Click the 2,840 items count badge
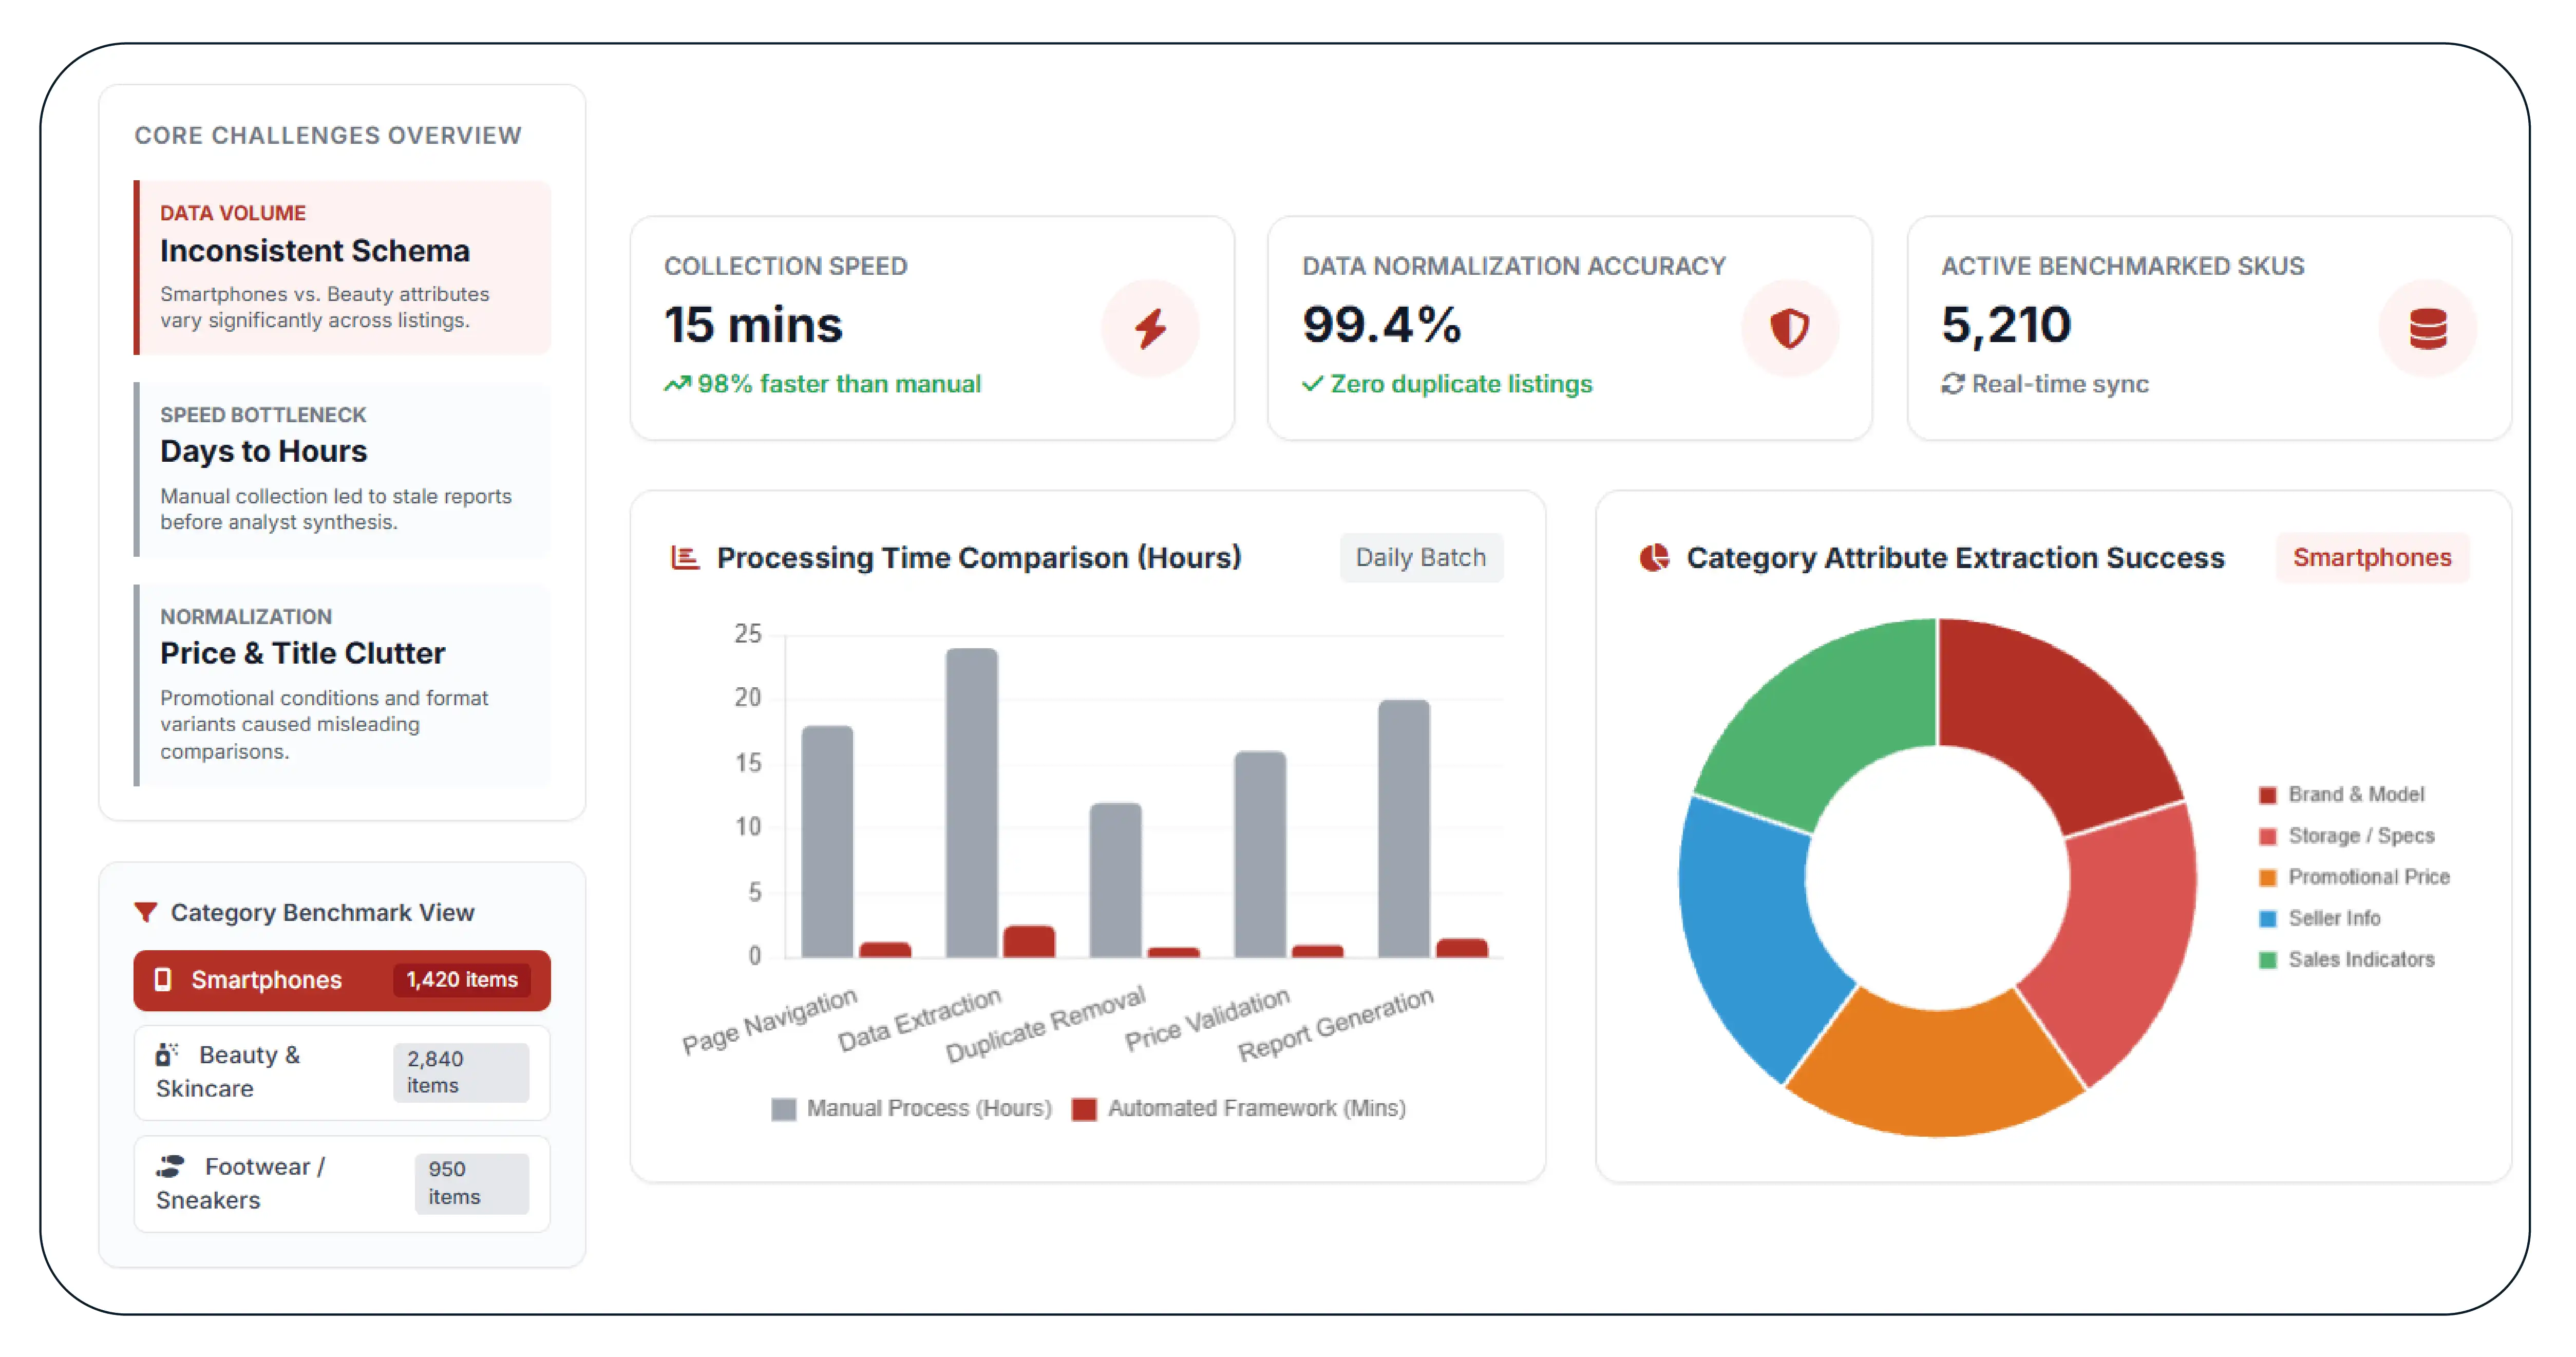The width and height of the screenshot is (2576, 1357). pyautogui.click(x=461, y=1072)
